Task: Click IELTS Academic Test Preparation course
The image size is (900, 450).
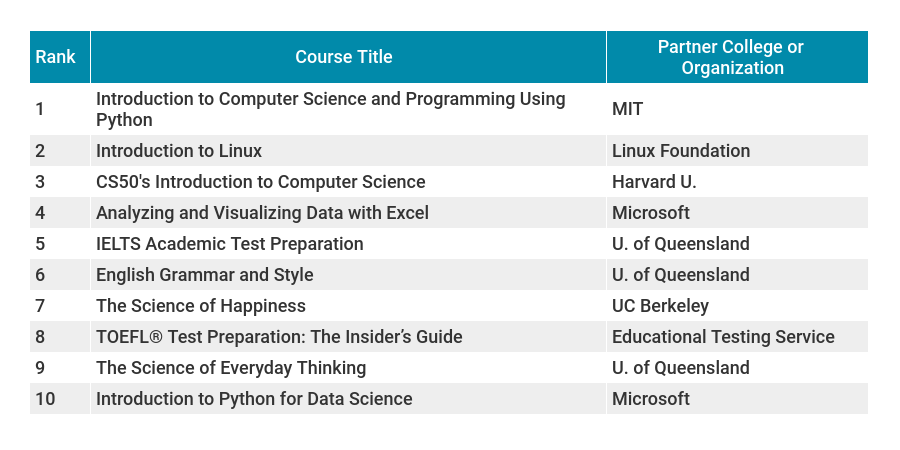Action: coord(229,244)
